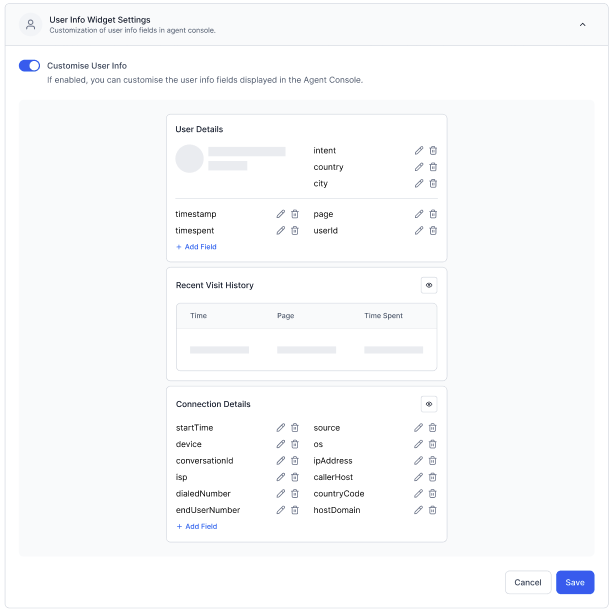
Task: Edit the ipAddress field
Action: pyautogui.click(x=418, y=461)
